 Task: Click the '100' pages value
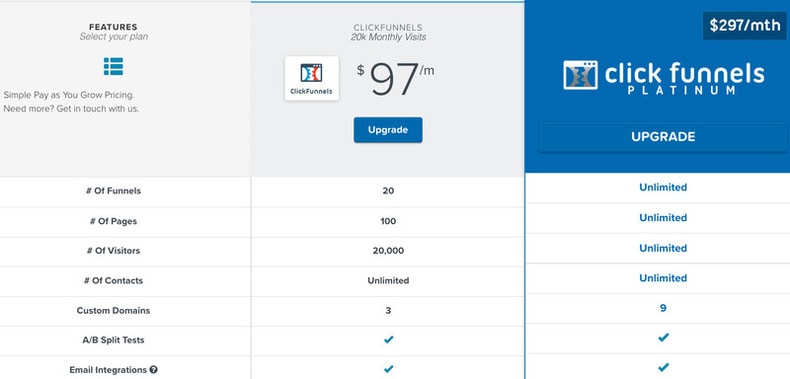click(388, 221)
